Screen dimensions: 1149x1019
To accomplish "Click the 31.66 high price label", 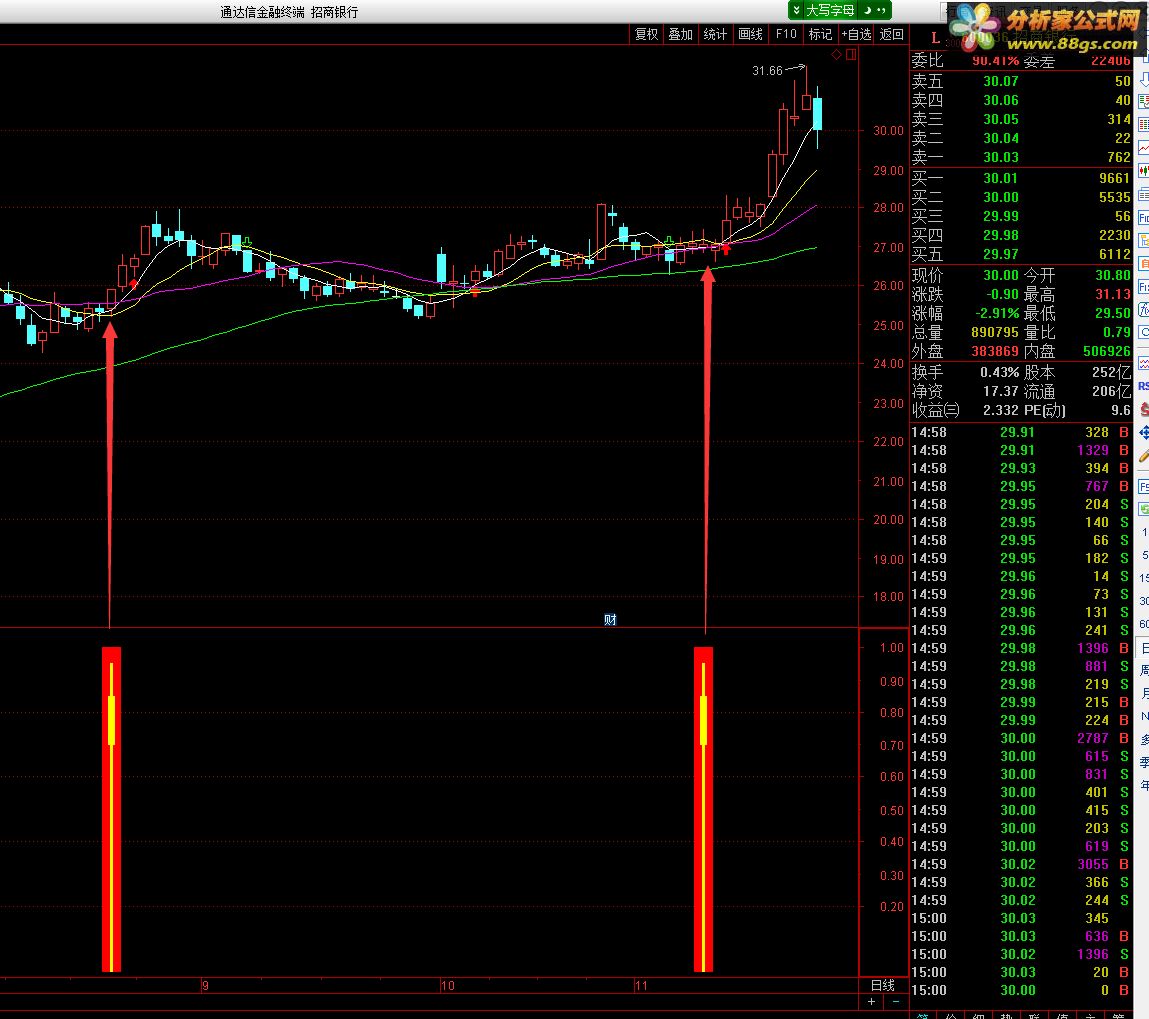I will tap(767, 70).
